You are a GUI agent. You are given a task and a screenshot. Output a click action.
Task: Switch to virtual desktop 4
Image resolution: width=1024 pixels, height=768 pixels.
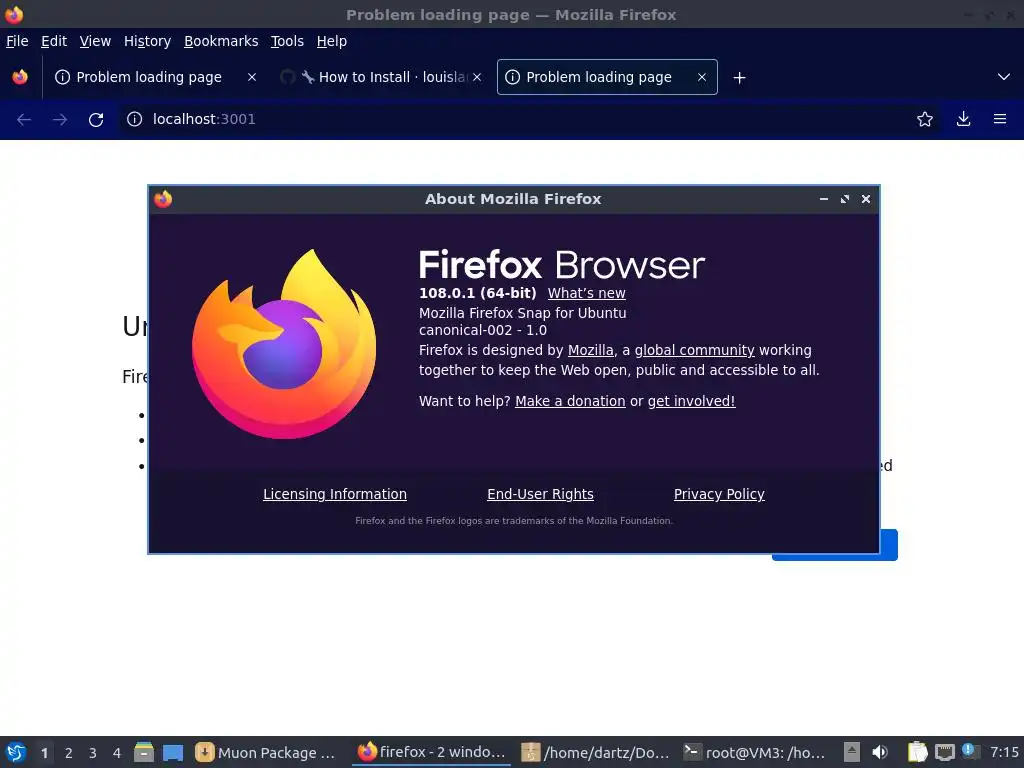pyautogui.click(x=116, y=753)
